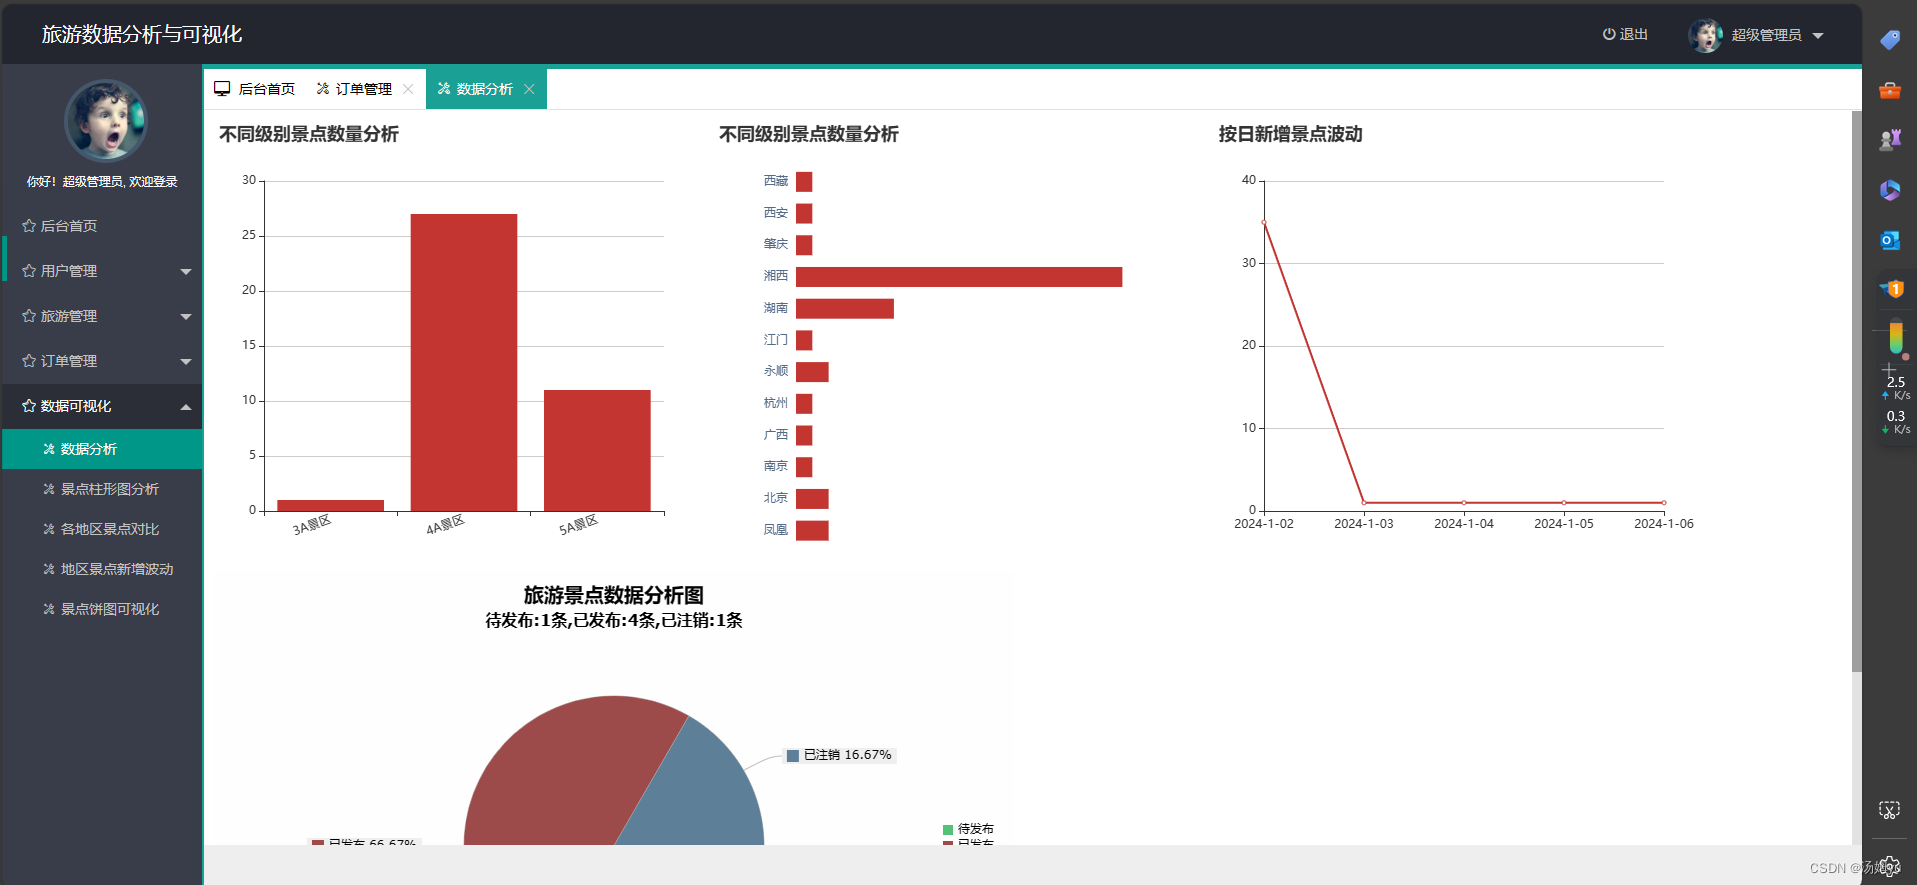Click the 湖南 horizontal bar

[845, 309]
